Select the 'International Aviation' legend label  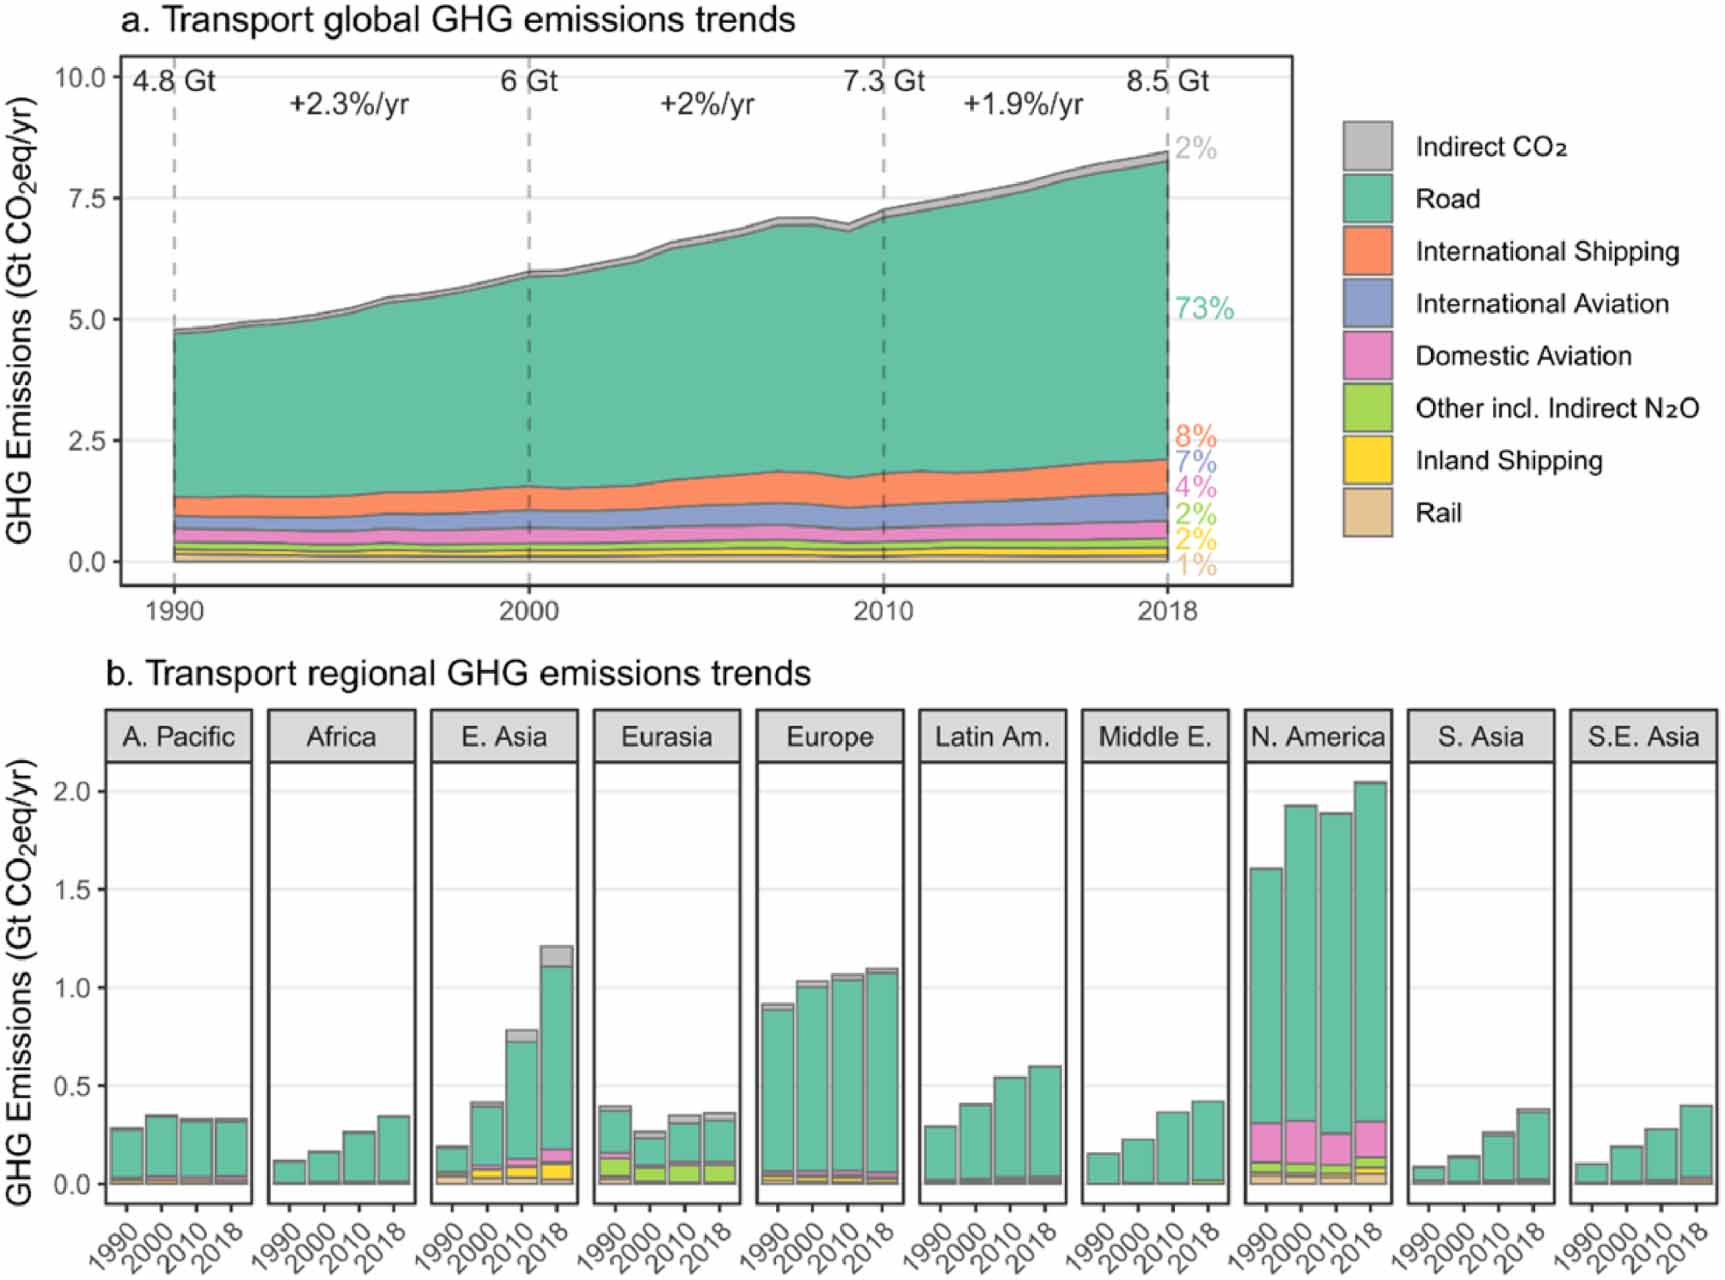click(1542, 304)
